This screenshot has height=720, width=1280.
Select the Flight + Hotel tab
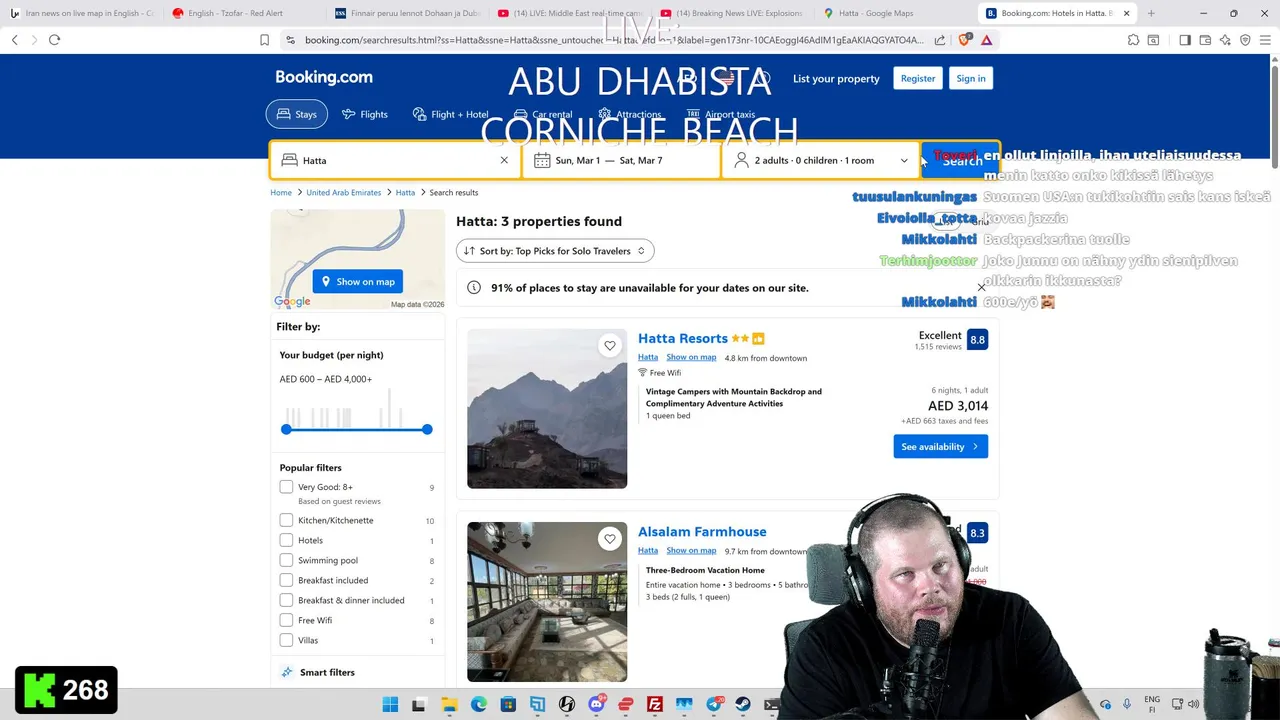pyautogui.click(x=450, y=114)
